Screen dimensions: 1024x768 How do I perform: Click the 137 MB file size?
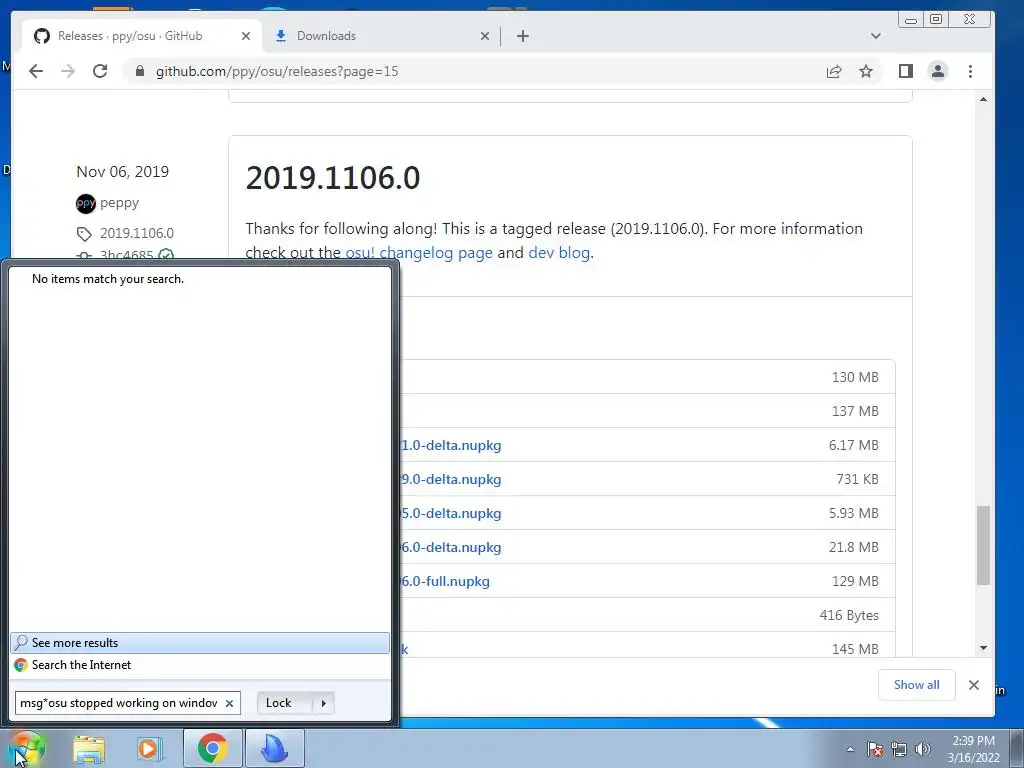tap(855, 411)
